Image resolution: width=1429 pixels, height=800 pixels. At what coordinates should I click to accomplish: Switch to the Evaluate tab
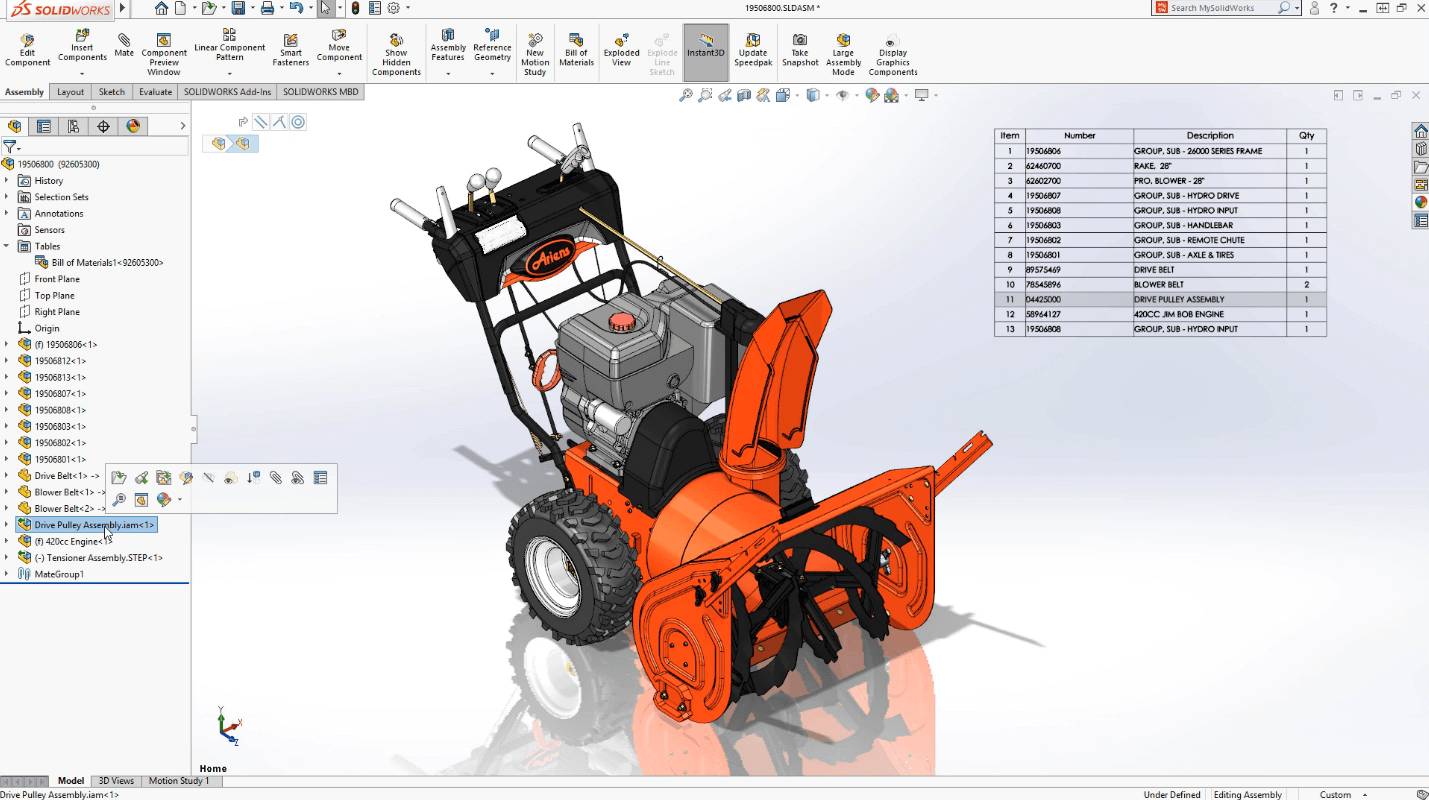155,92
